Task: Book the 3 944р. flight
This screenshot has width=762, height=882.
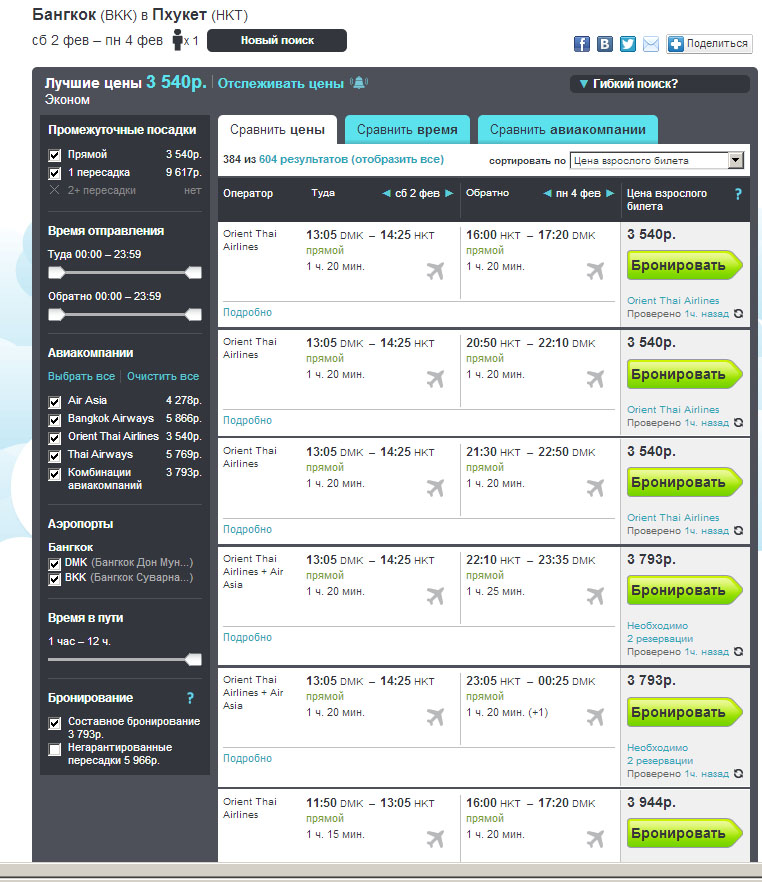Action: [684, 833]
